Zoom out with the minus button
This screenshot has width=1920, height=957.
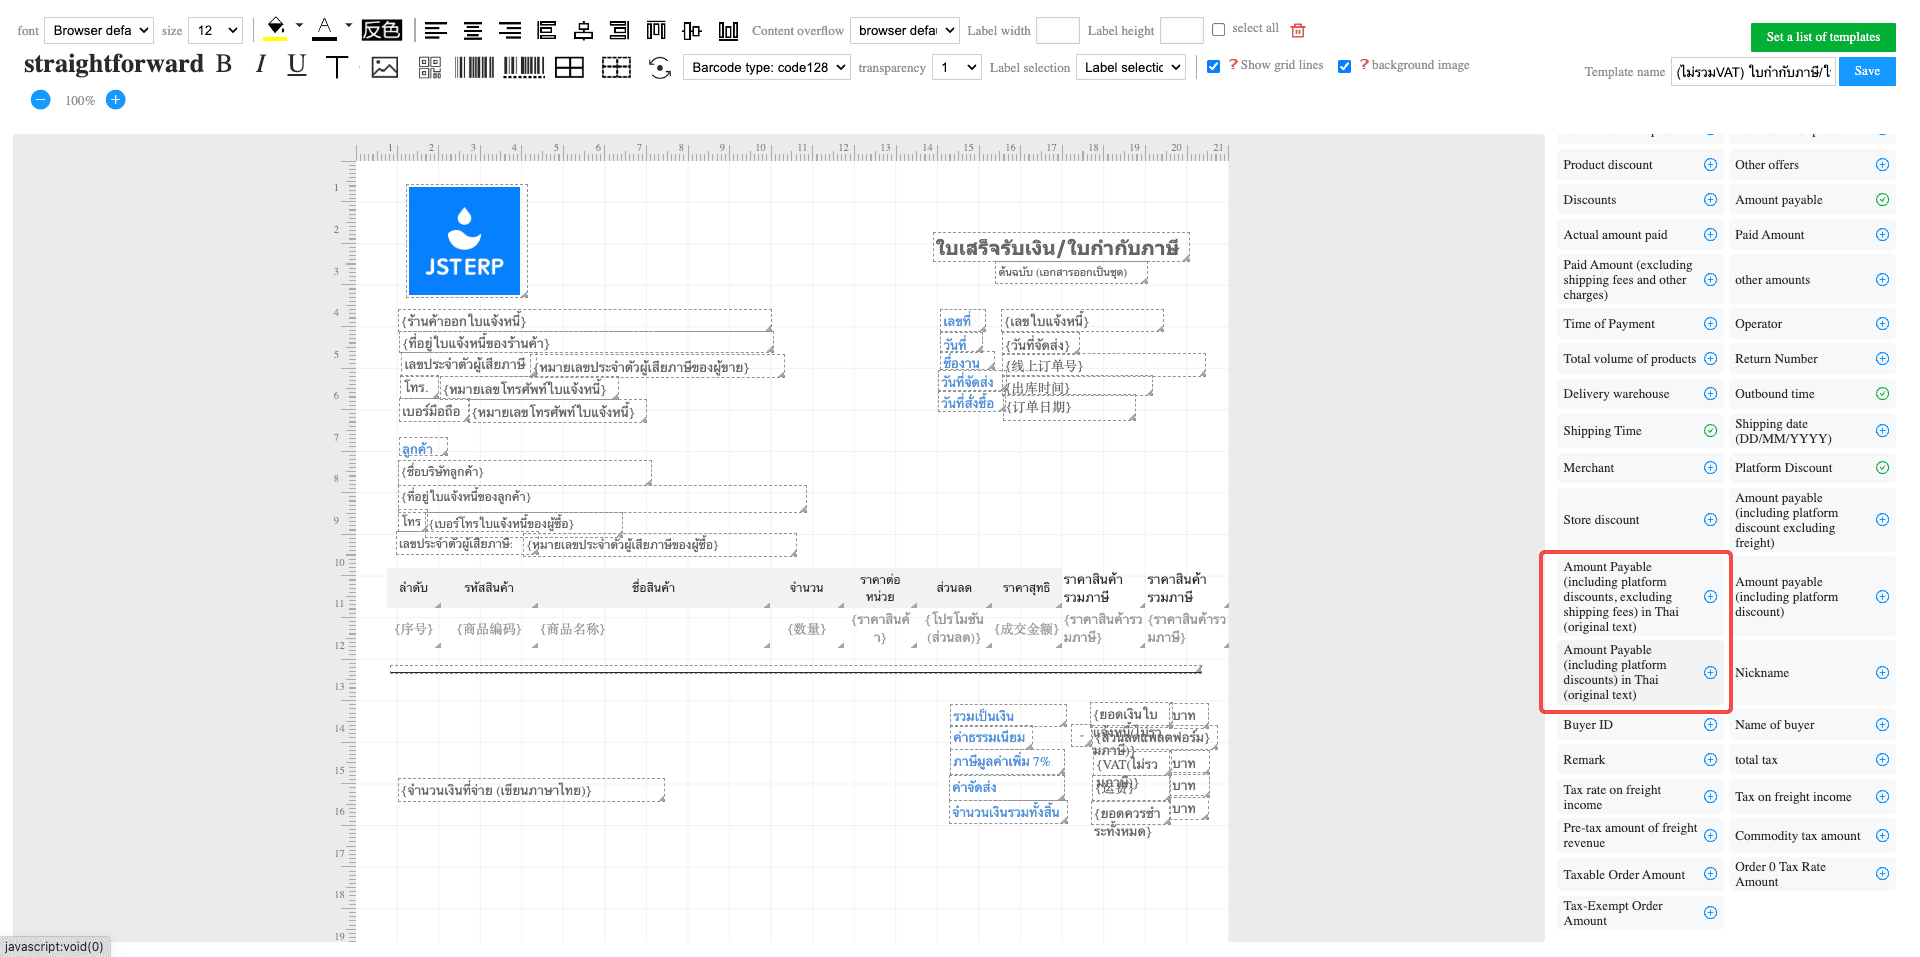coord(41,99)
